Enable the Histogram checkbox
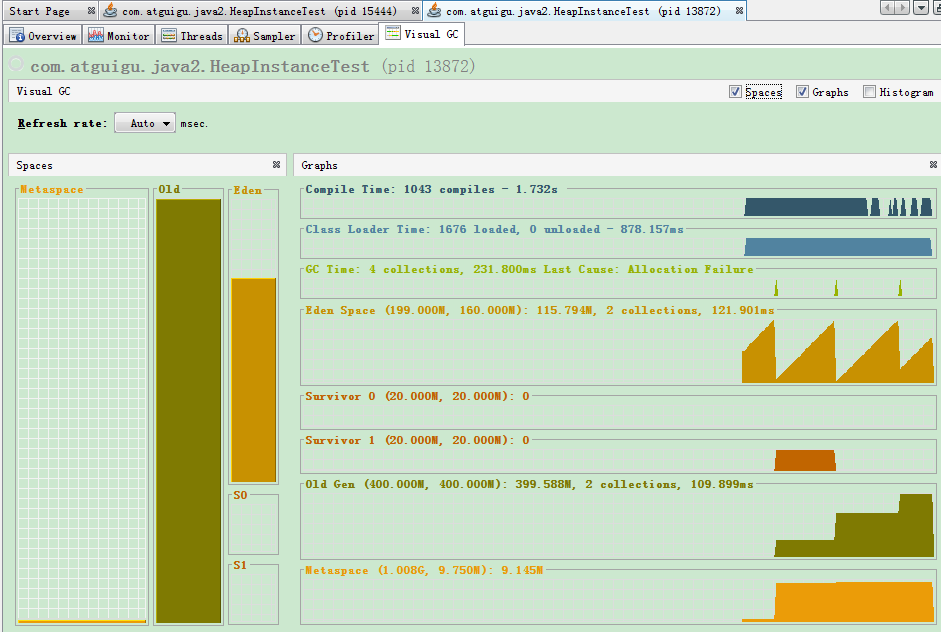This screenshot has width=941, height=632. pos(869,91)
